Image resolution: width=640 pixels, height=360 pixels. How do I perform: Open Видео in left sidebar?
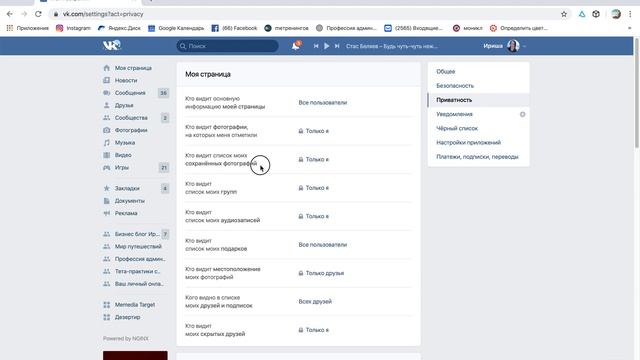click(x=123, y=155)
